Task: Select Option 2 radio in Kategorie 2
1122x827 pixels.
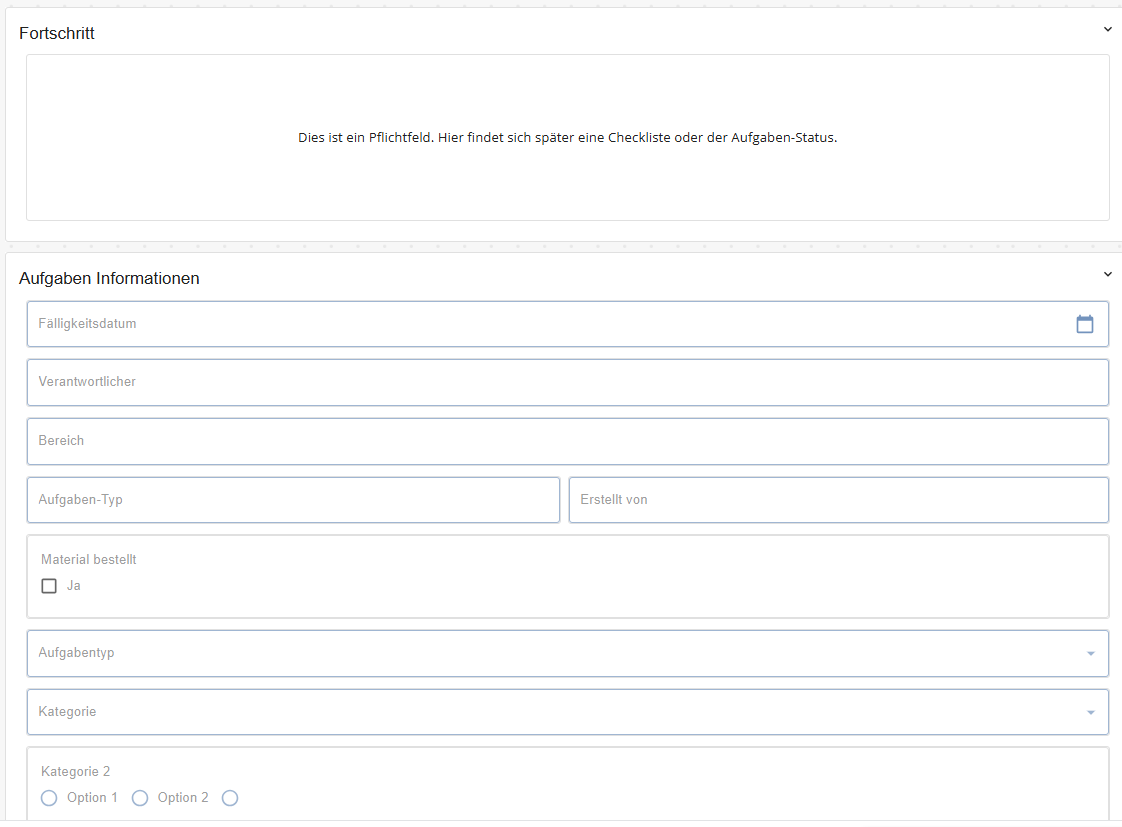Action: click(x=140, y=798)
